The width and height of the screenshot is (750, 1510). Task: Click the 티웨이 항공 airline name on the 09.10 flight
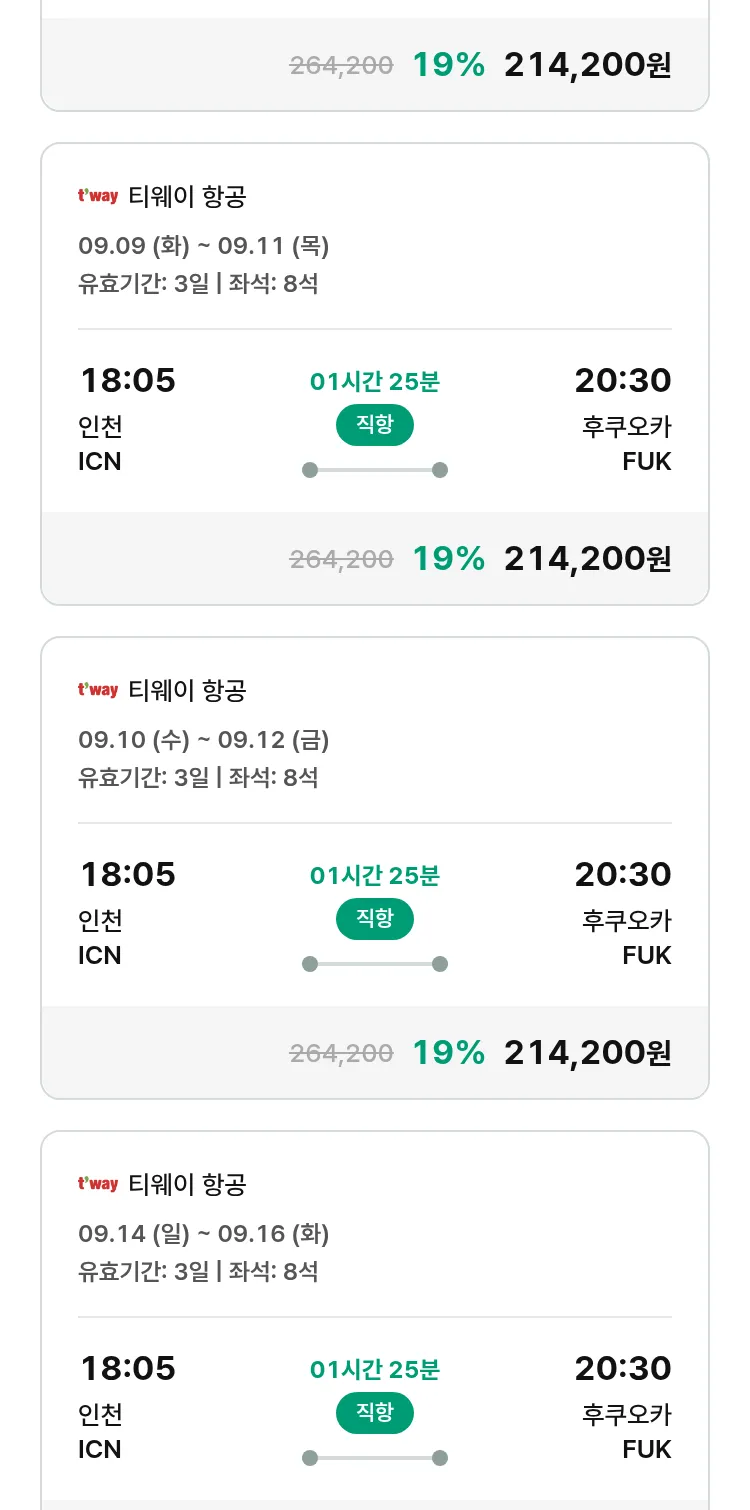coord(188,690)
